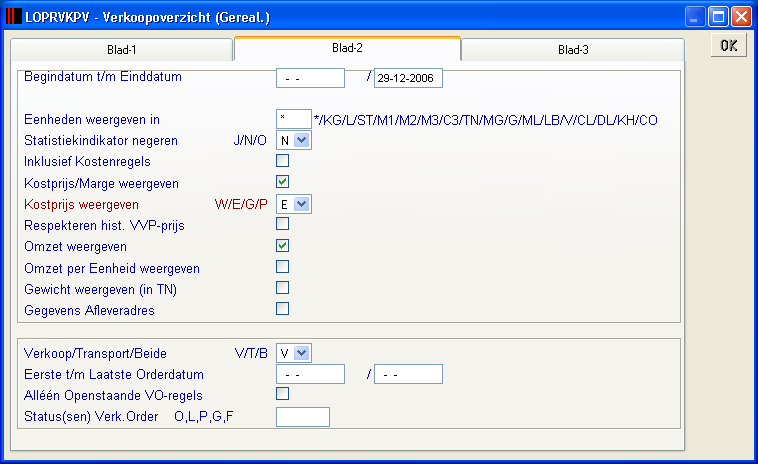Click the J/N/O hint text
The image size is (758, 464).
[250, 141]
